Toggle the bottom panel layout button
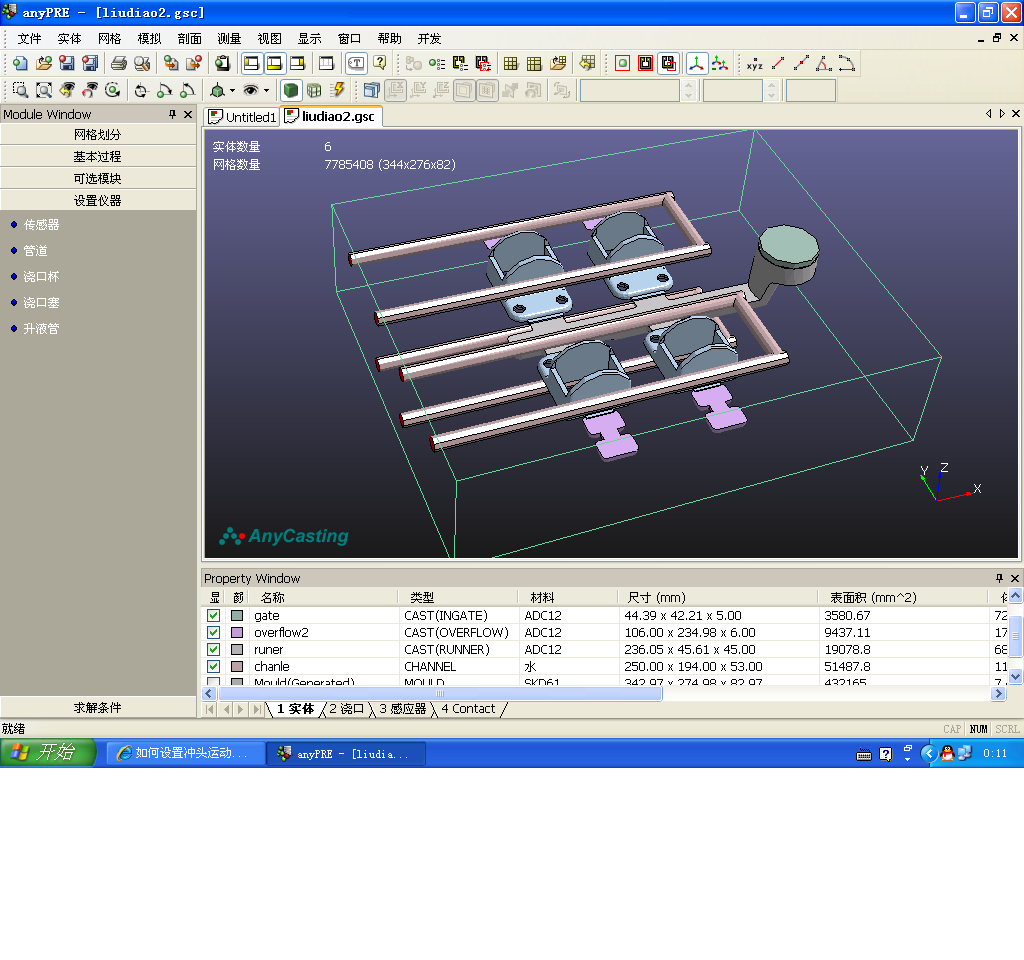Screen dimensions: 1024x960 274,63
